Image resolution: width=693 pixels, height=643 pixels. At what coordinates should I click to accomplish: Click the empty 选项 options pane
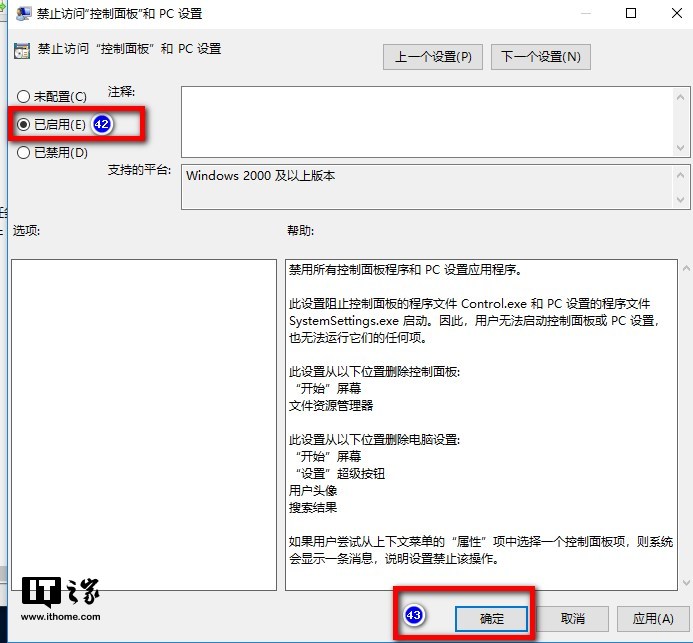[x=144, y=425]
